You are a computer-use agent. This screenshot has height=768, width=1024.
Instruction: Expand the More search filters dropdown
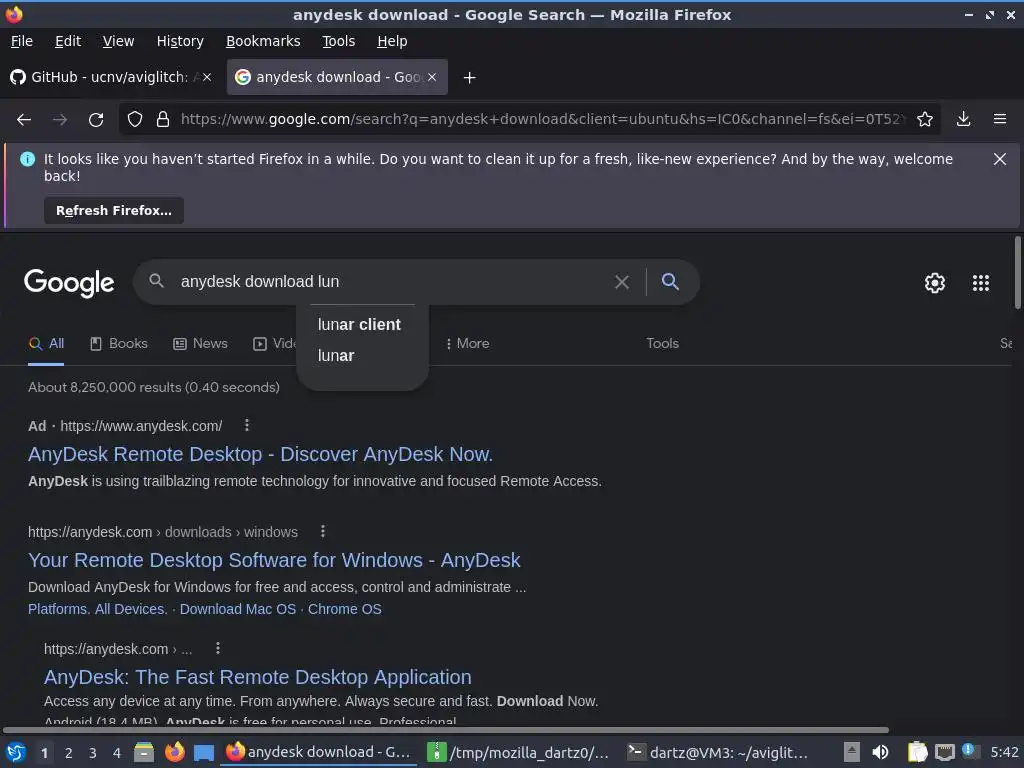click(x=467, y=344)
